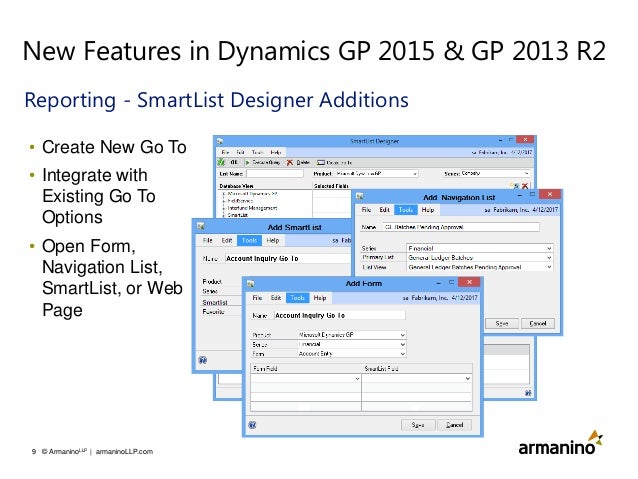The height and width of the screenshot is (479, 638).
Task: Open the Series dropdown in SmartList Designer
Action: pos(526,173)
